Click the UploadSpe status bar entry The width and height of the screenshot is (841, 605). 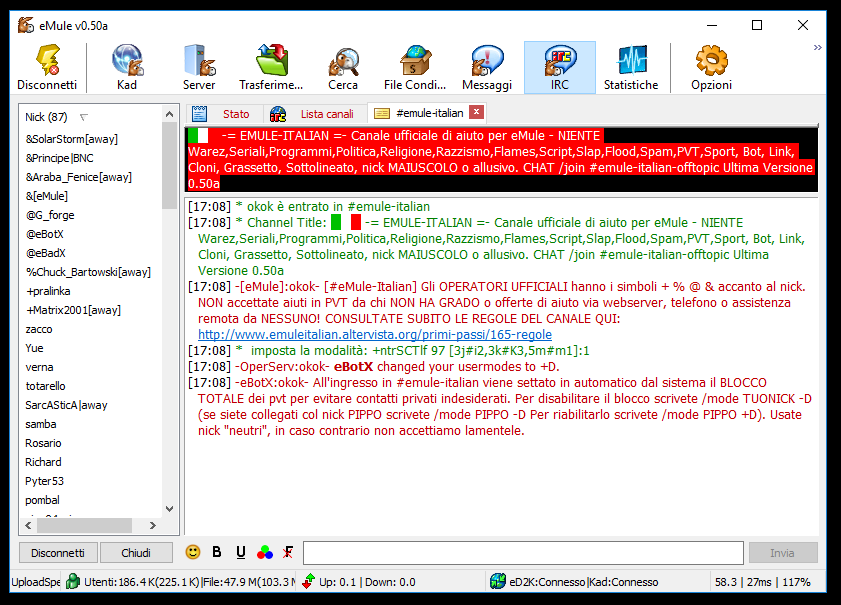[35, 582]
